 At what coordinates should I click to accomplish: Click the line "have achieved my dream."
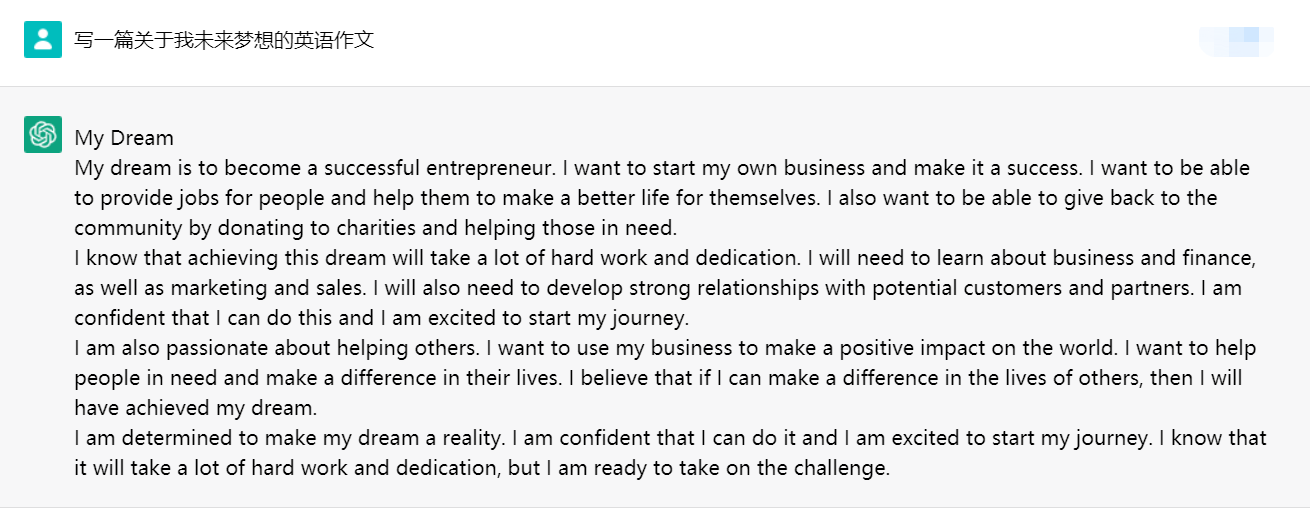point(196,409)
